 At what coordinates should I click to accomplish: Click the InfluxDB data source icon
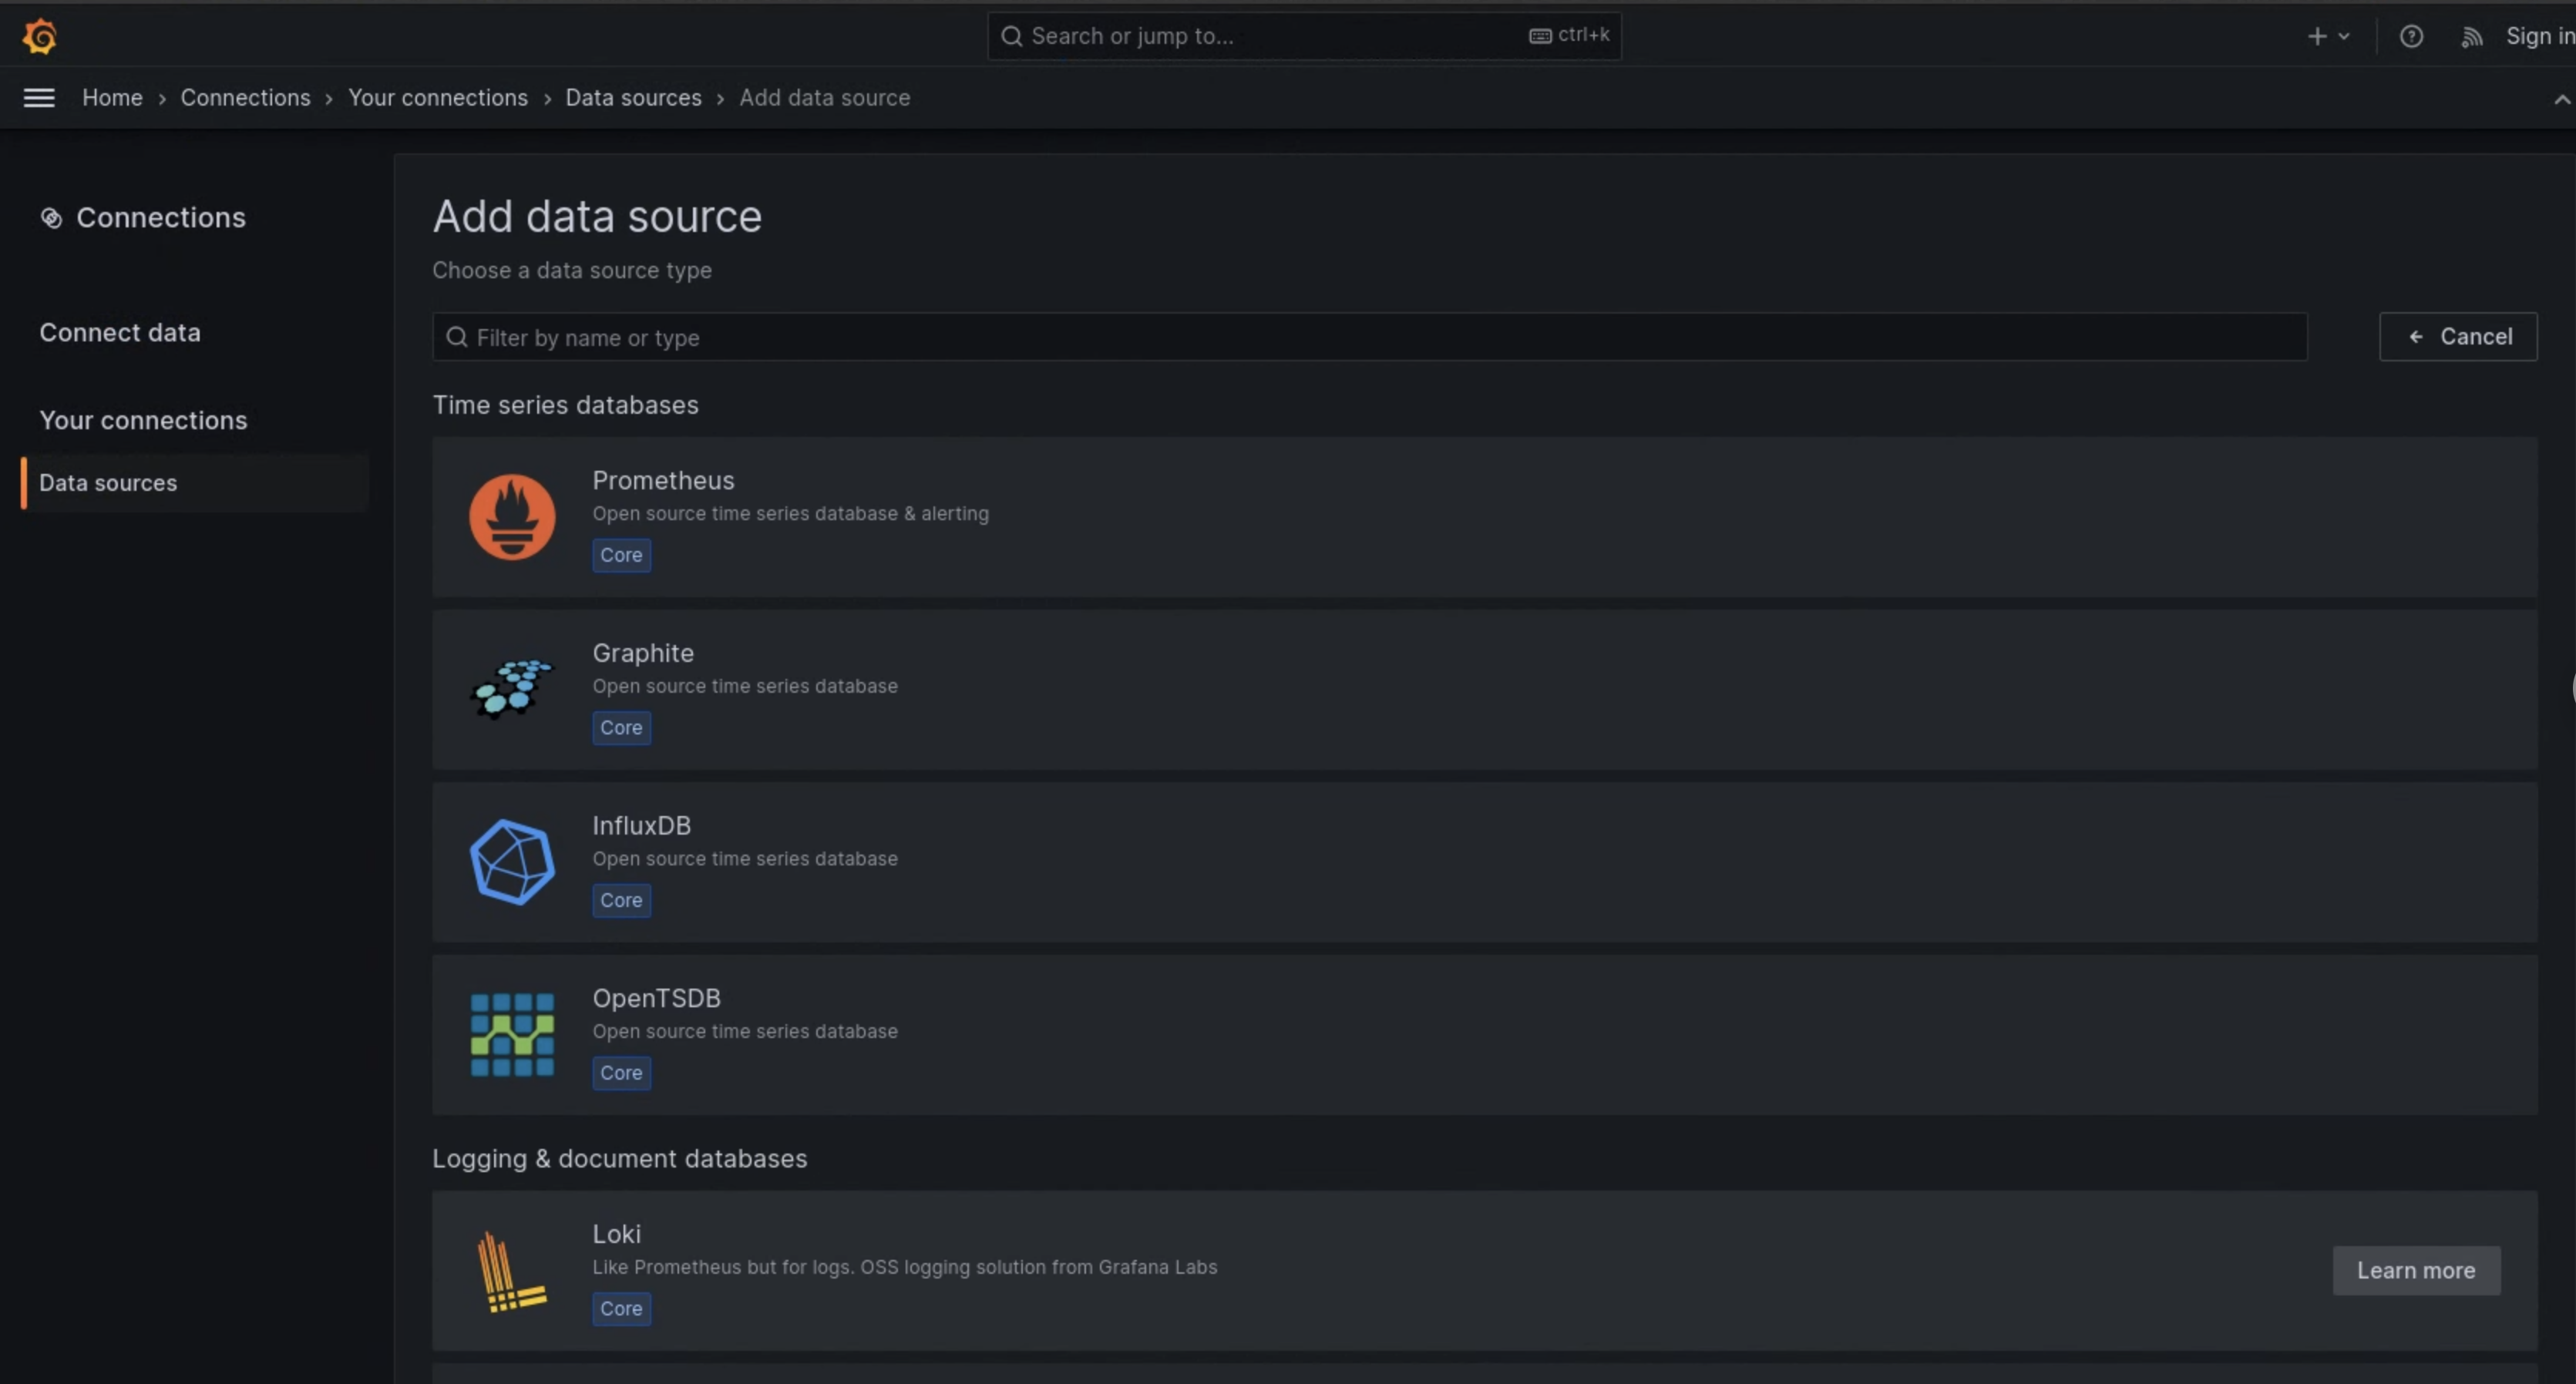tap(512, 861)
